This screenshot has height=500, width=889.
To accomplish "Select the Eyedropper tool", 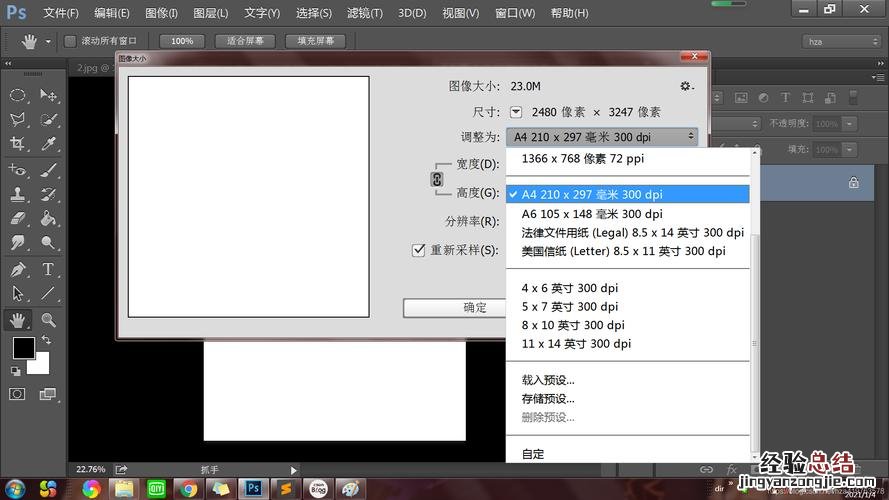I will click(48, 144).
